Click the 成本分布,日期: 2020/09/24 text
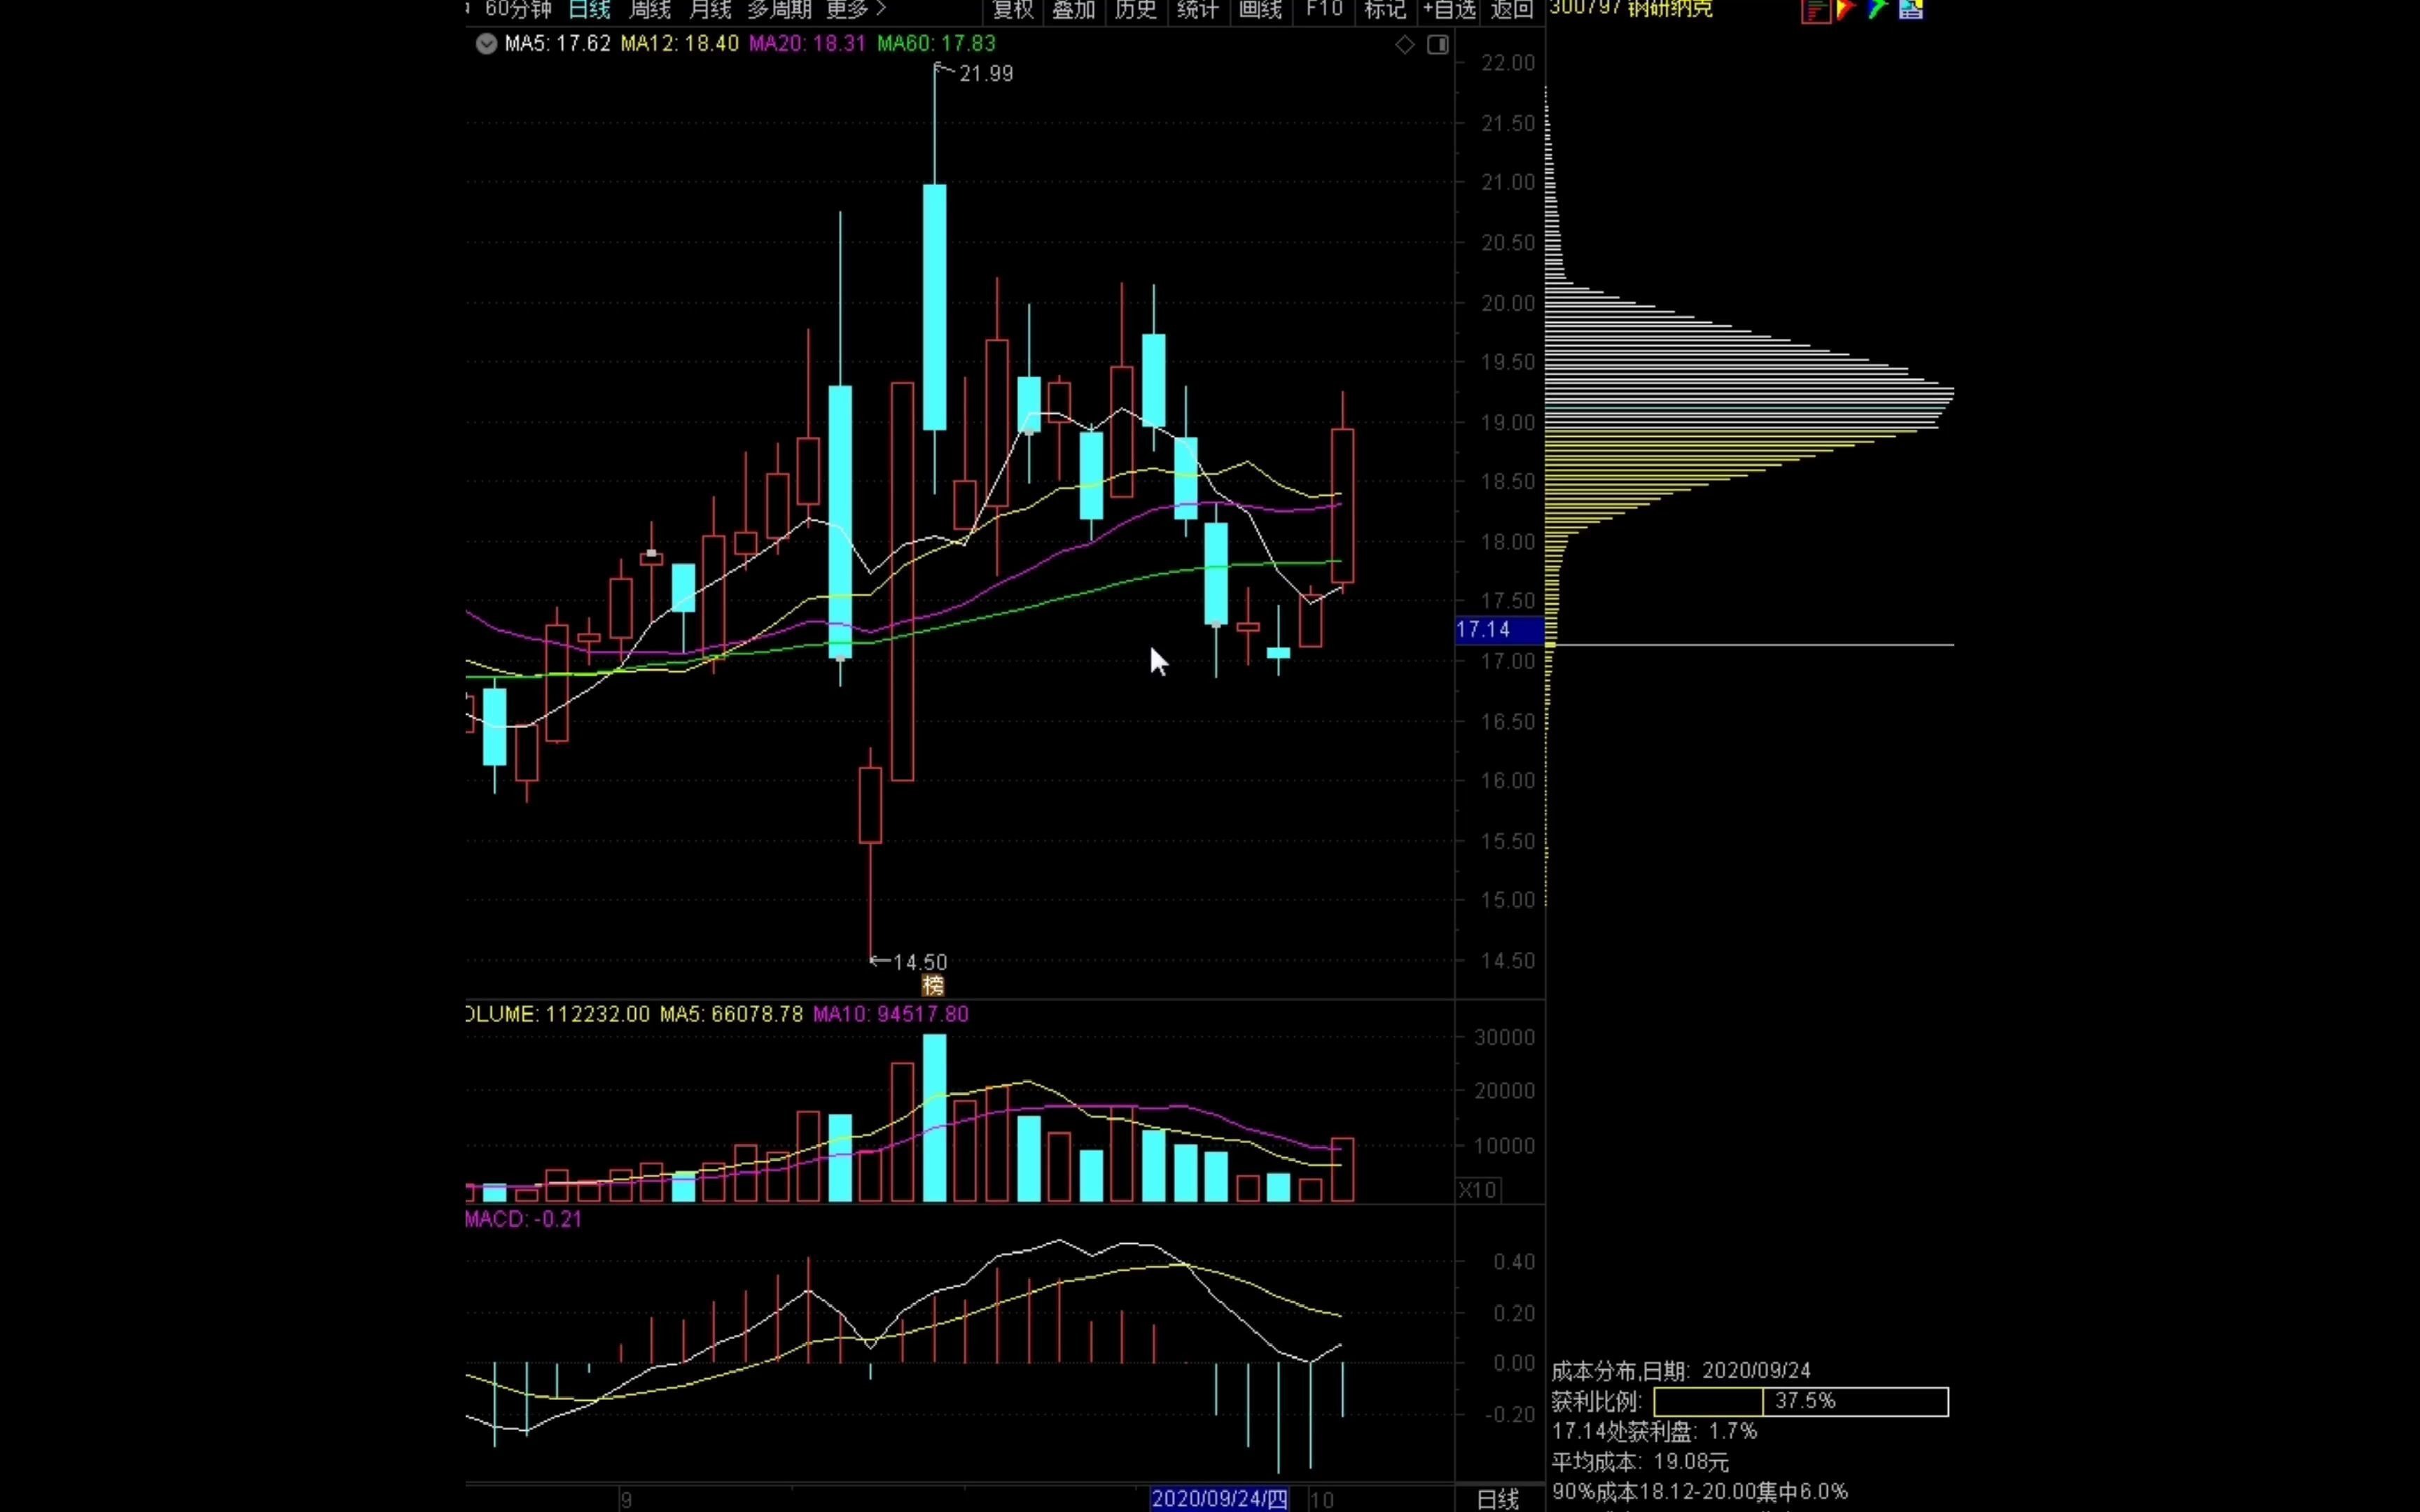 point(1681,1371)
